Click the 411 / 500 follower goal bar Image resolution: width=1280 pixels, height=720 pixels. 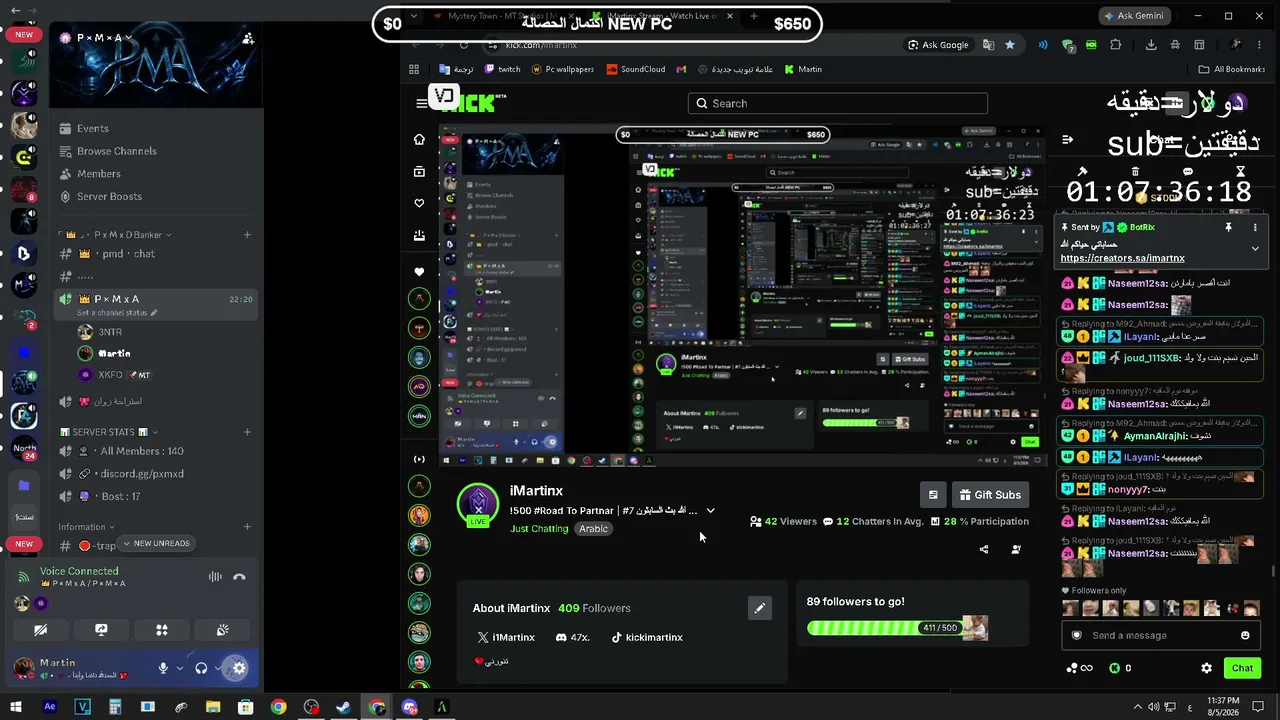click(x=897, y=627)
